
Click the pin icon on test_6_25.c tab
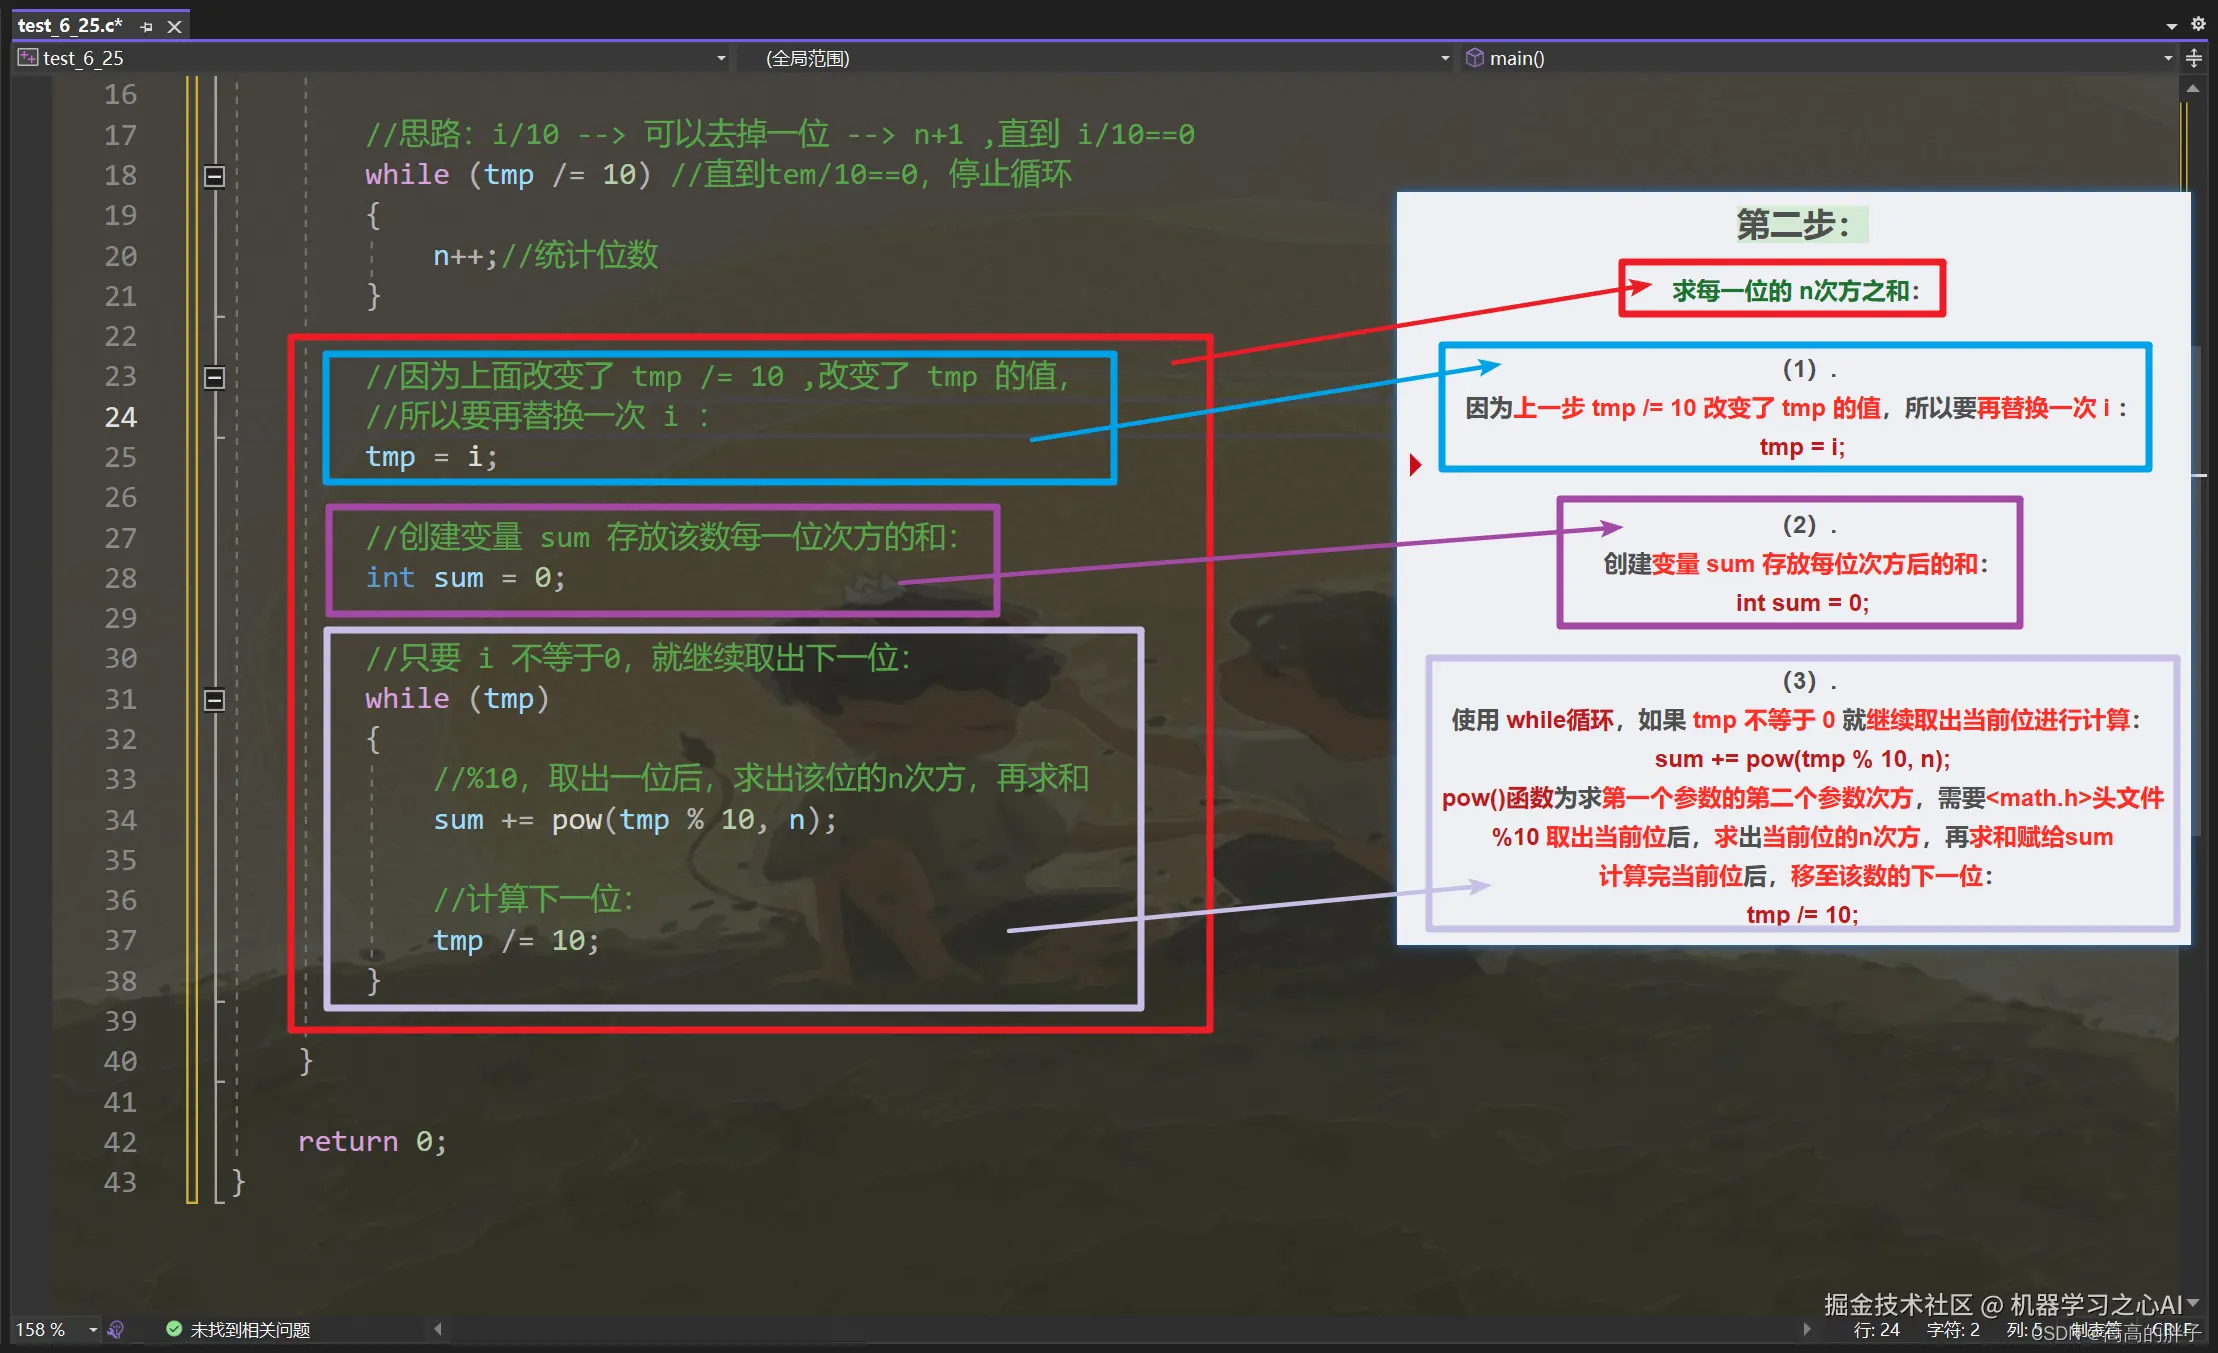tap(147, 27)
